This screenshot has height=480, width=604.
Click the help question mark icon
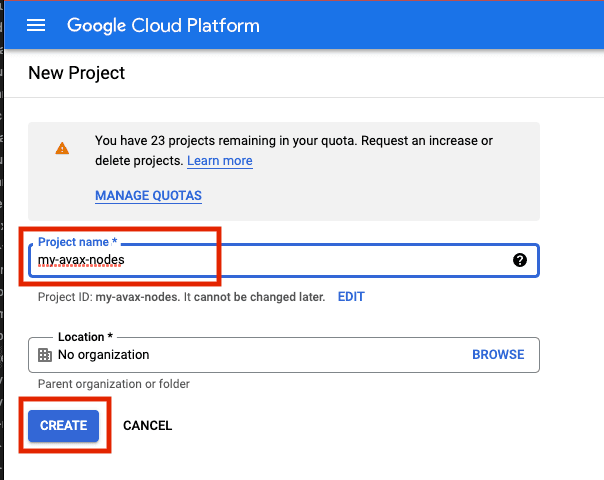(x=519, y=260)
